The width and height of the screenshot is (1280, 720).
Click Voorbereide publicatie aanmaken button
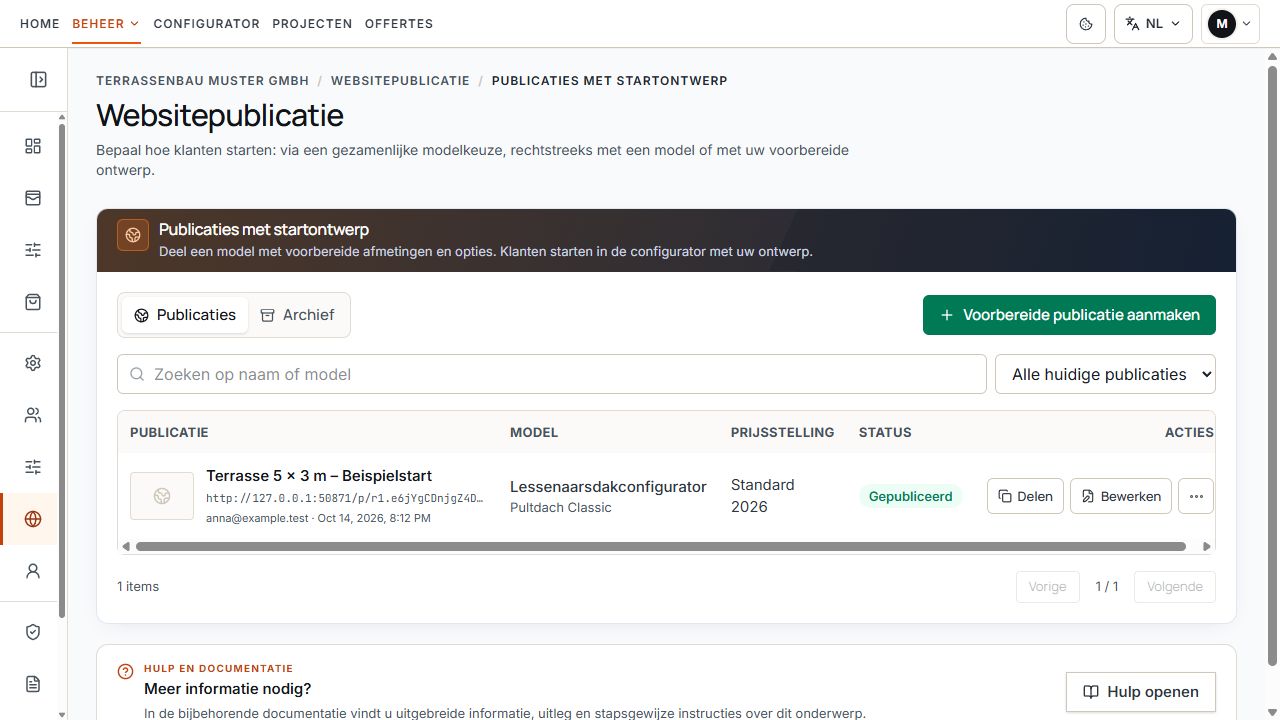pyautogui.click(x=1069, y=315)
